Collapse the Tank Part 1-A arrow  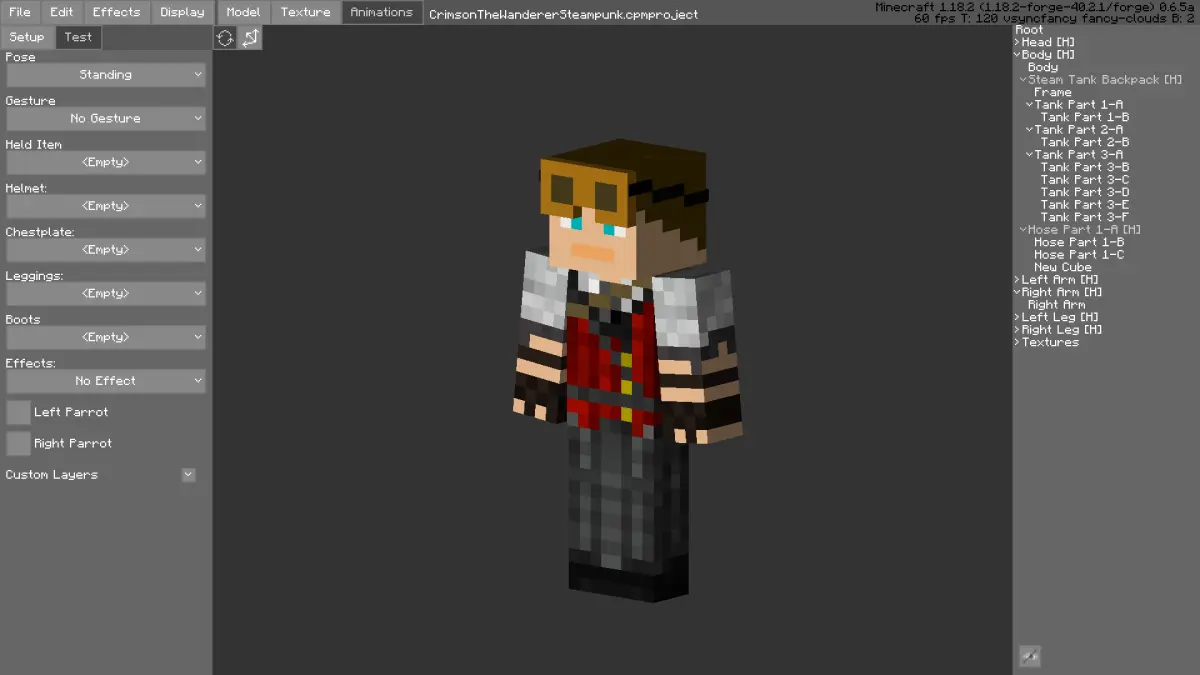pos(1029,105)
